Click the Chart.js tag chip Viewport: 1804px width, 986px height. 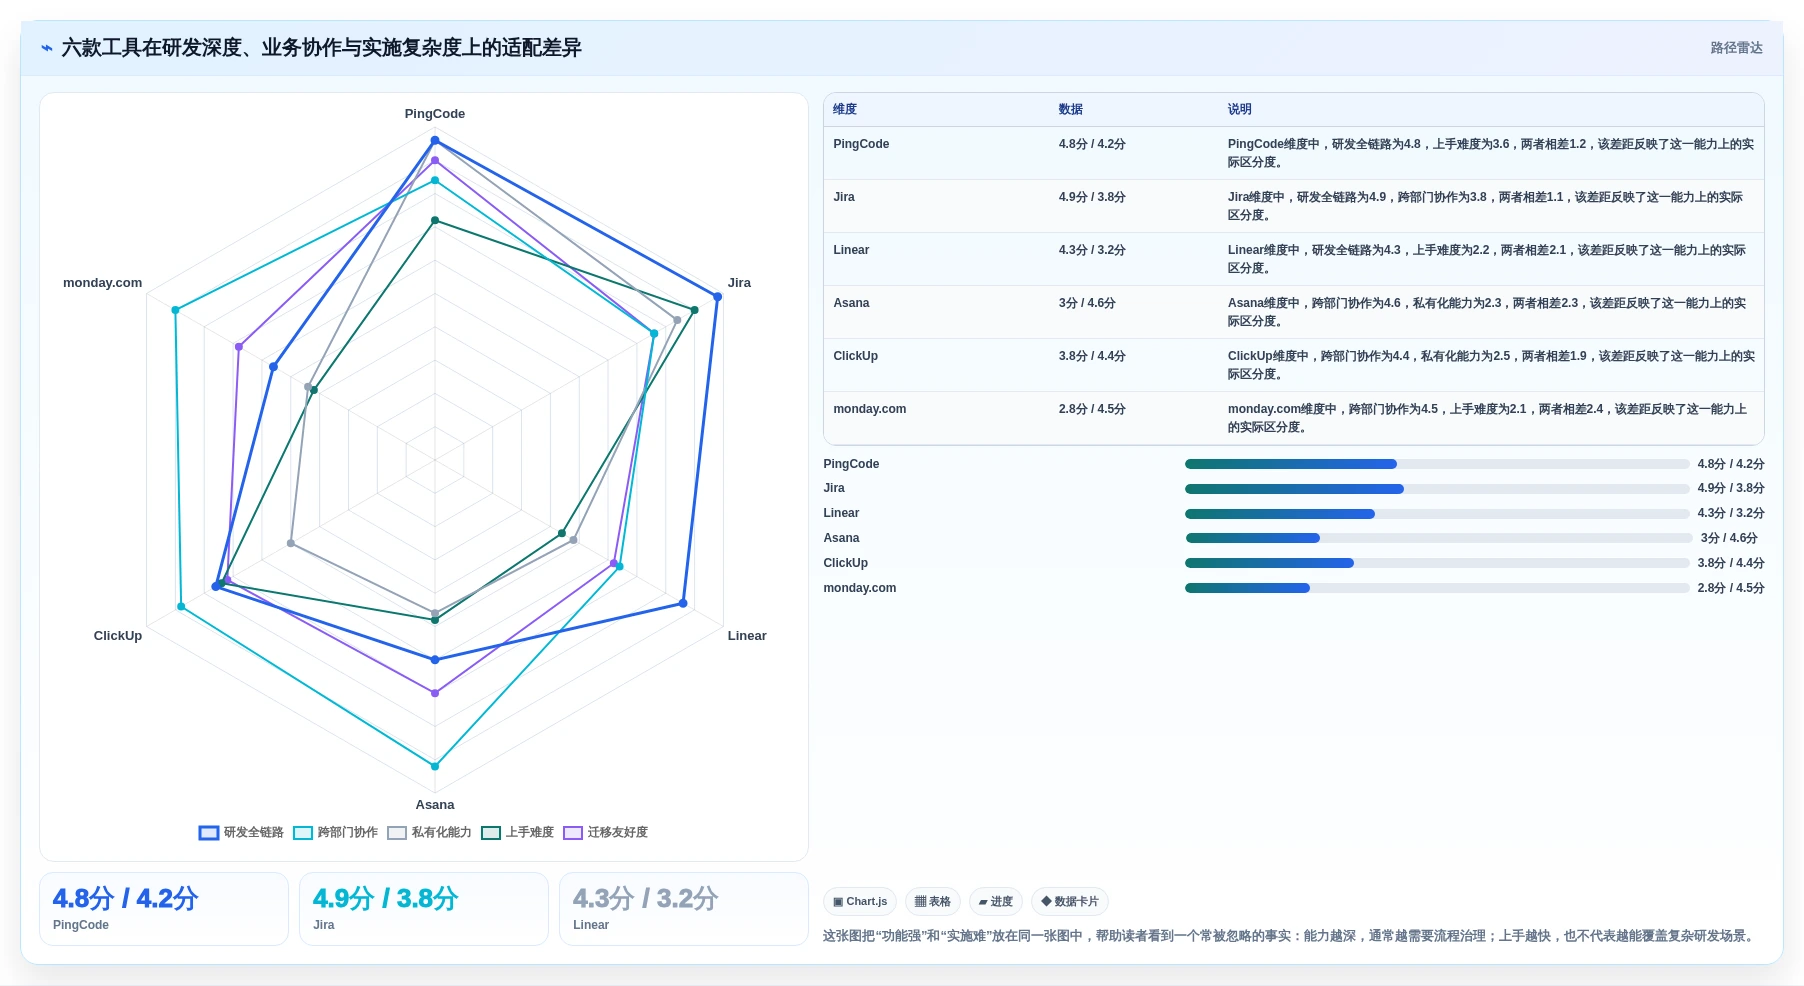click(x=860, y=902)
